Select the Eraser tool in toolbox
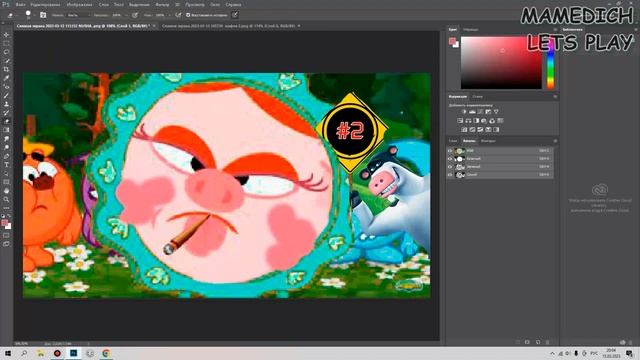 tap(6, 121)
